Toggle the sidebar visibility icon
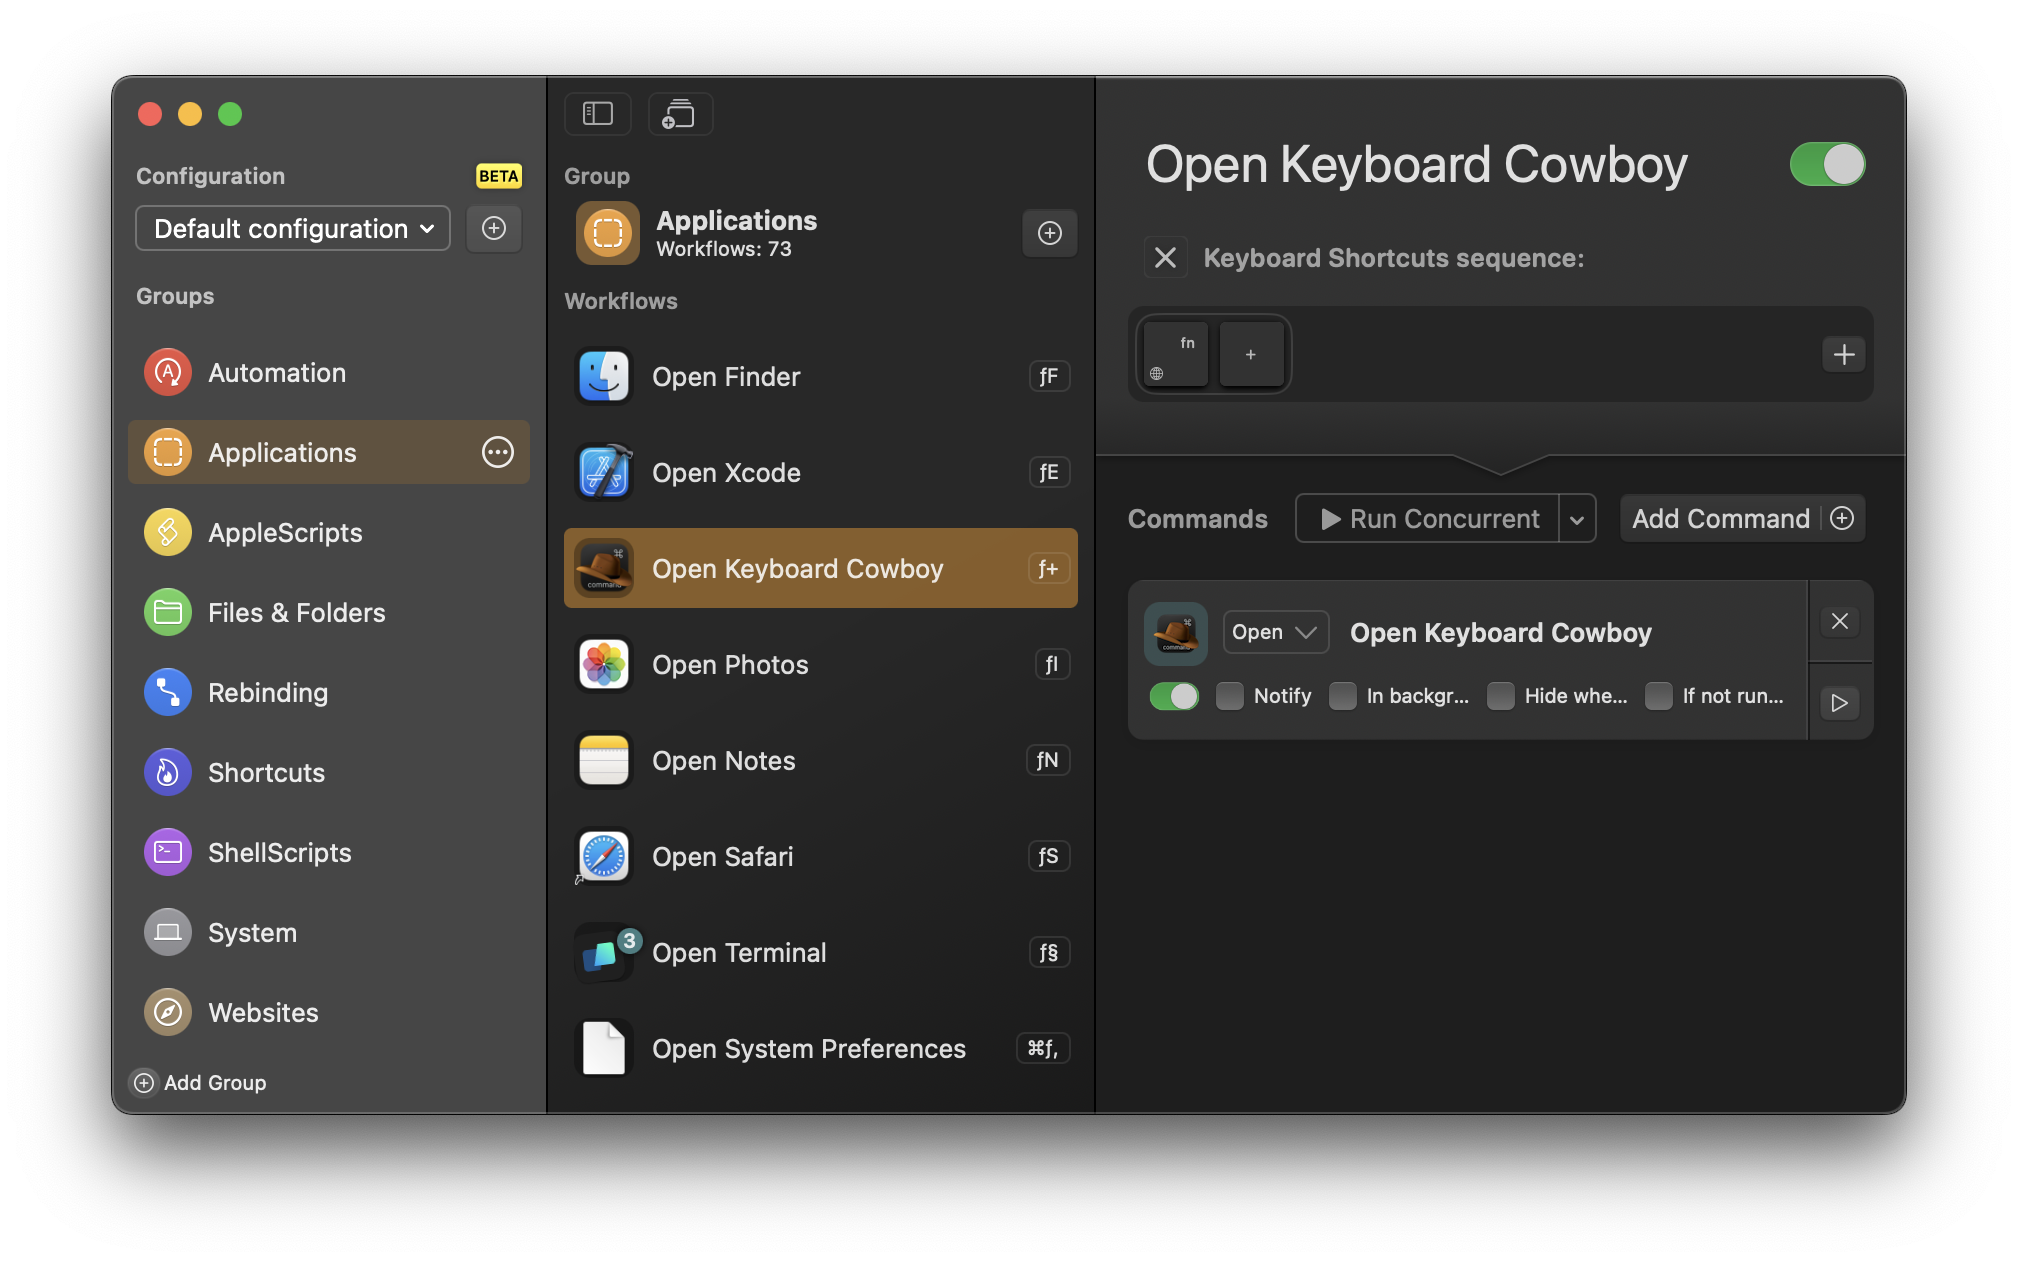2018x1262 pixels. point(597,114)
